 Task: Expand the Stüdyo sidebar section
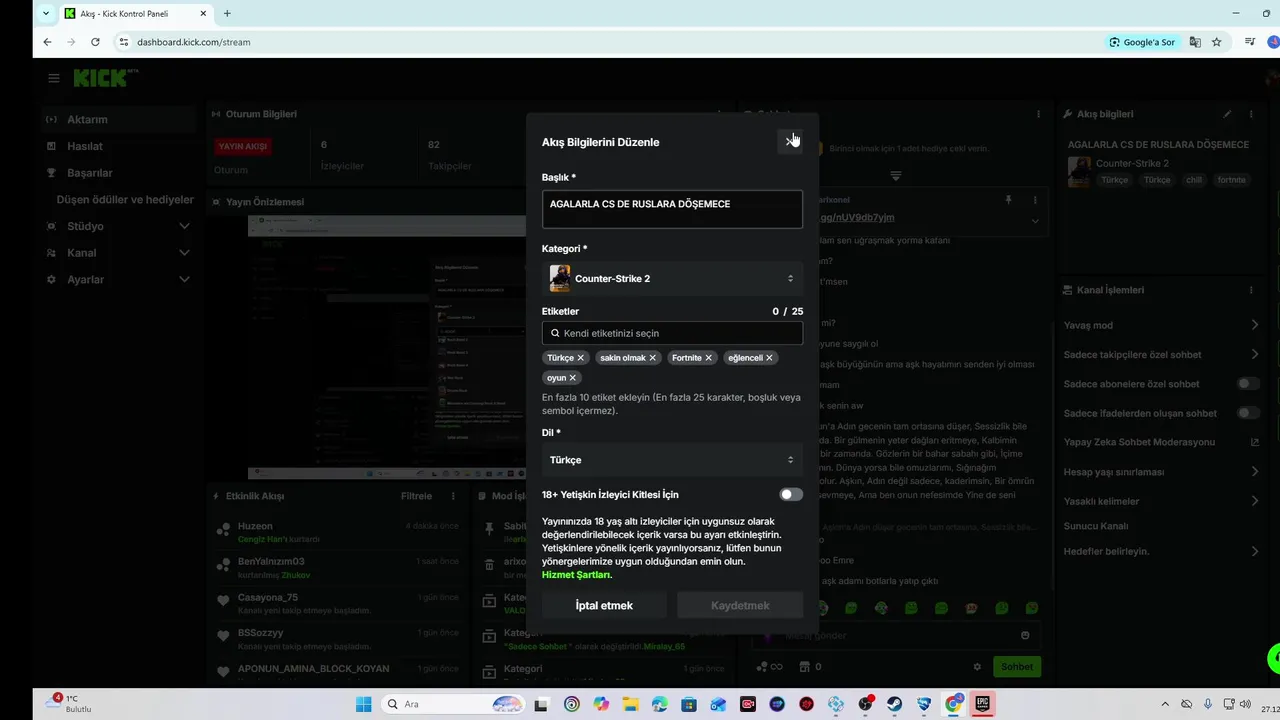tap(118, 226)
